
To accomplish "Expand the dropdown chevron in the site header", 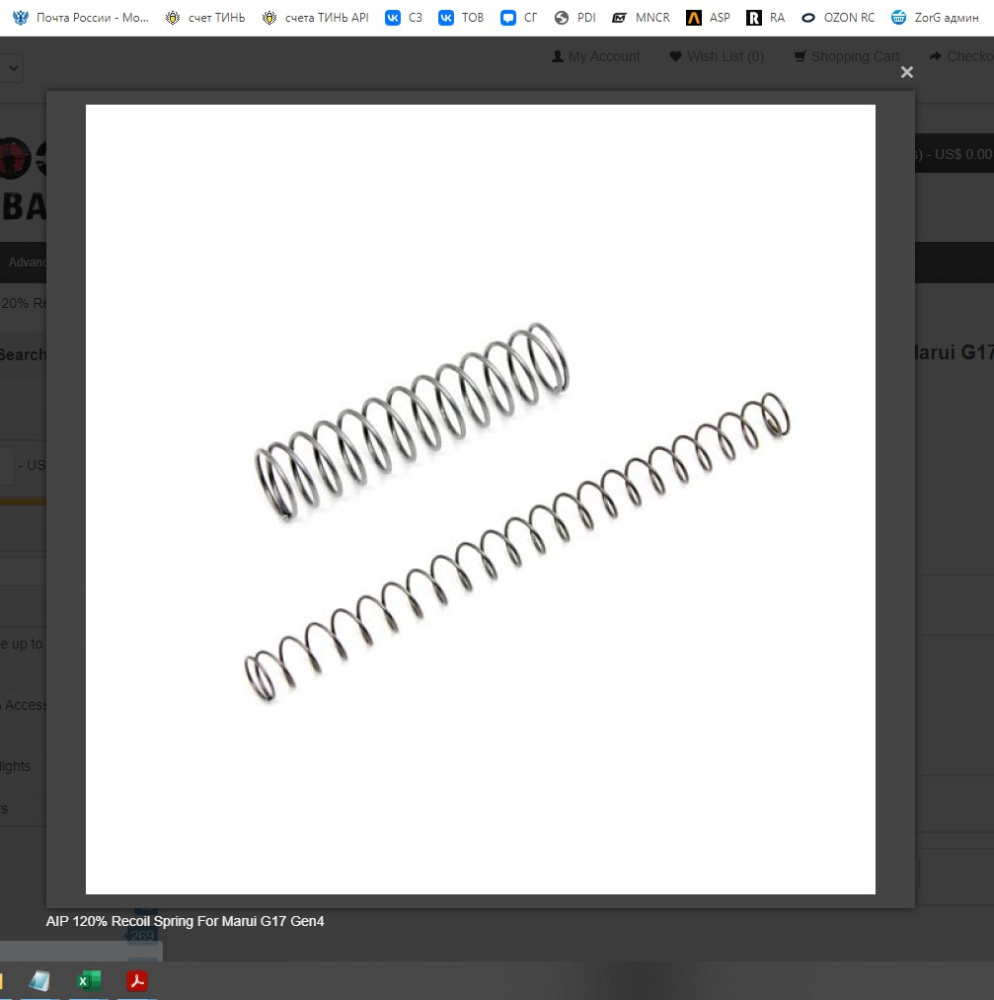I will (x=13, y=68).
